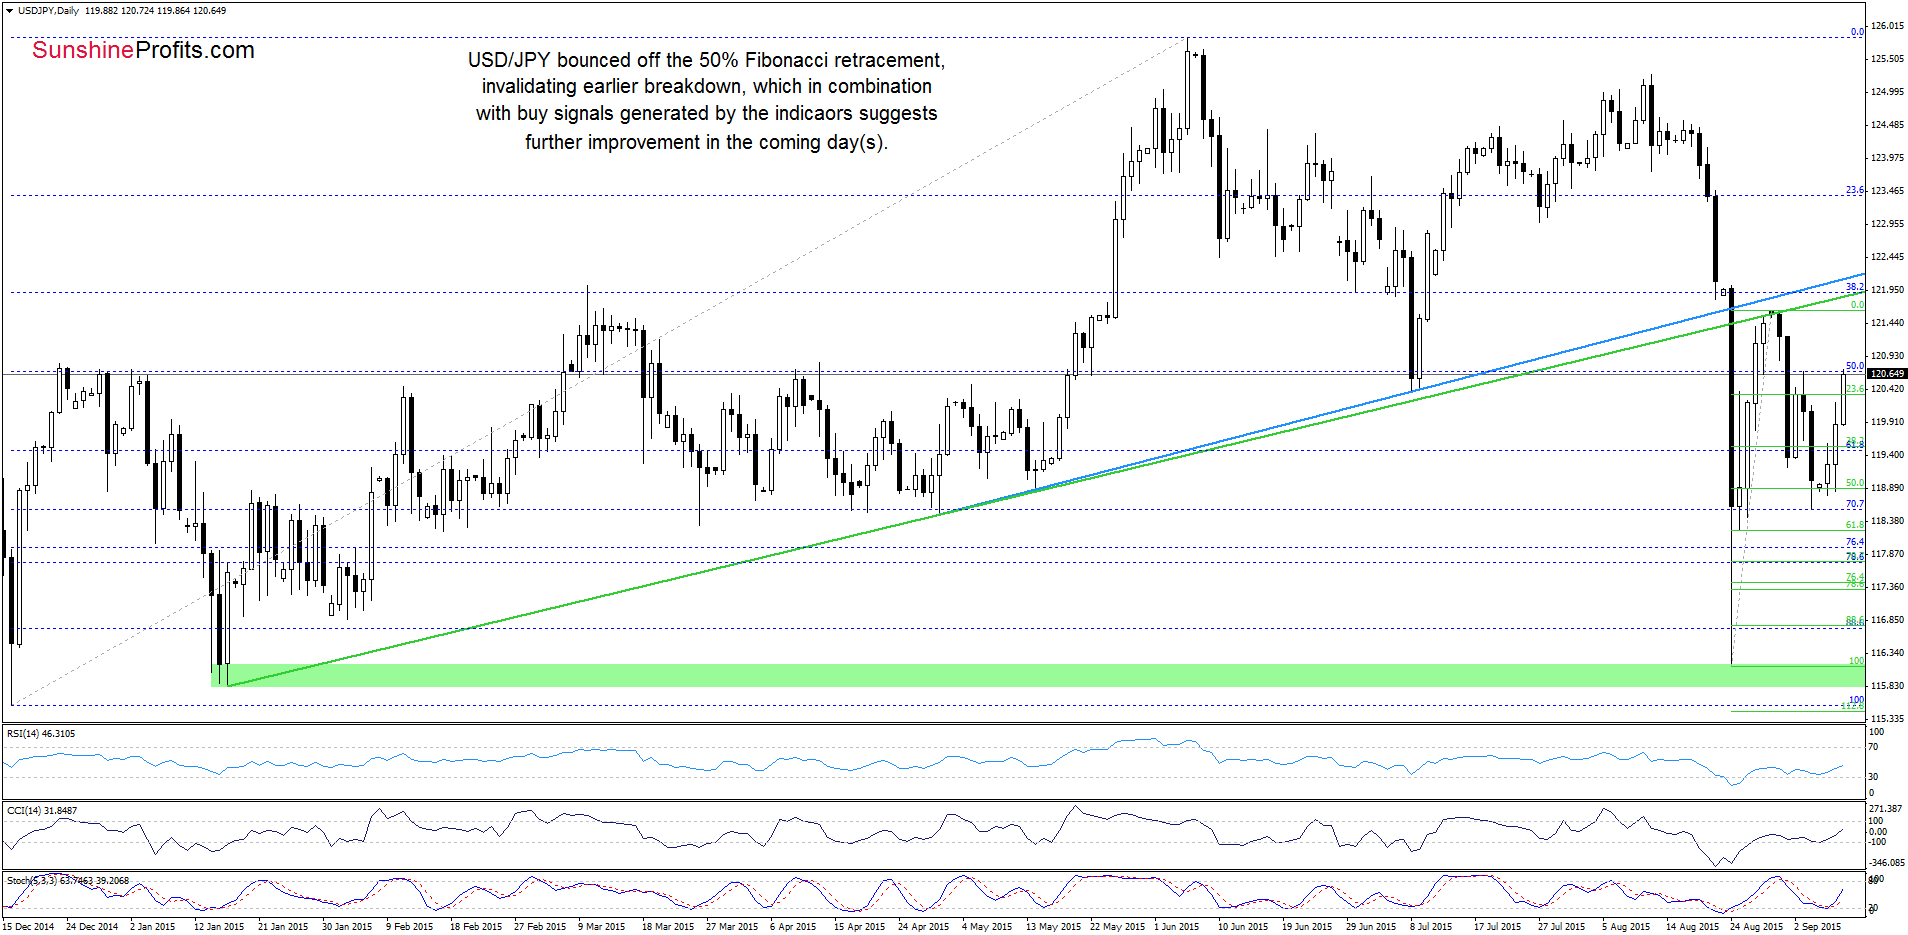This screenshot has height=935, width=1908.
Task: Click the 9 Feb 2015 date label
Action: [410, 927]
